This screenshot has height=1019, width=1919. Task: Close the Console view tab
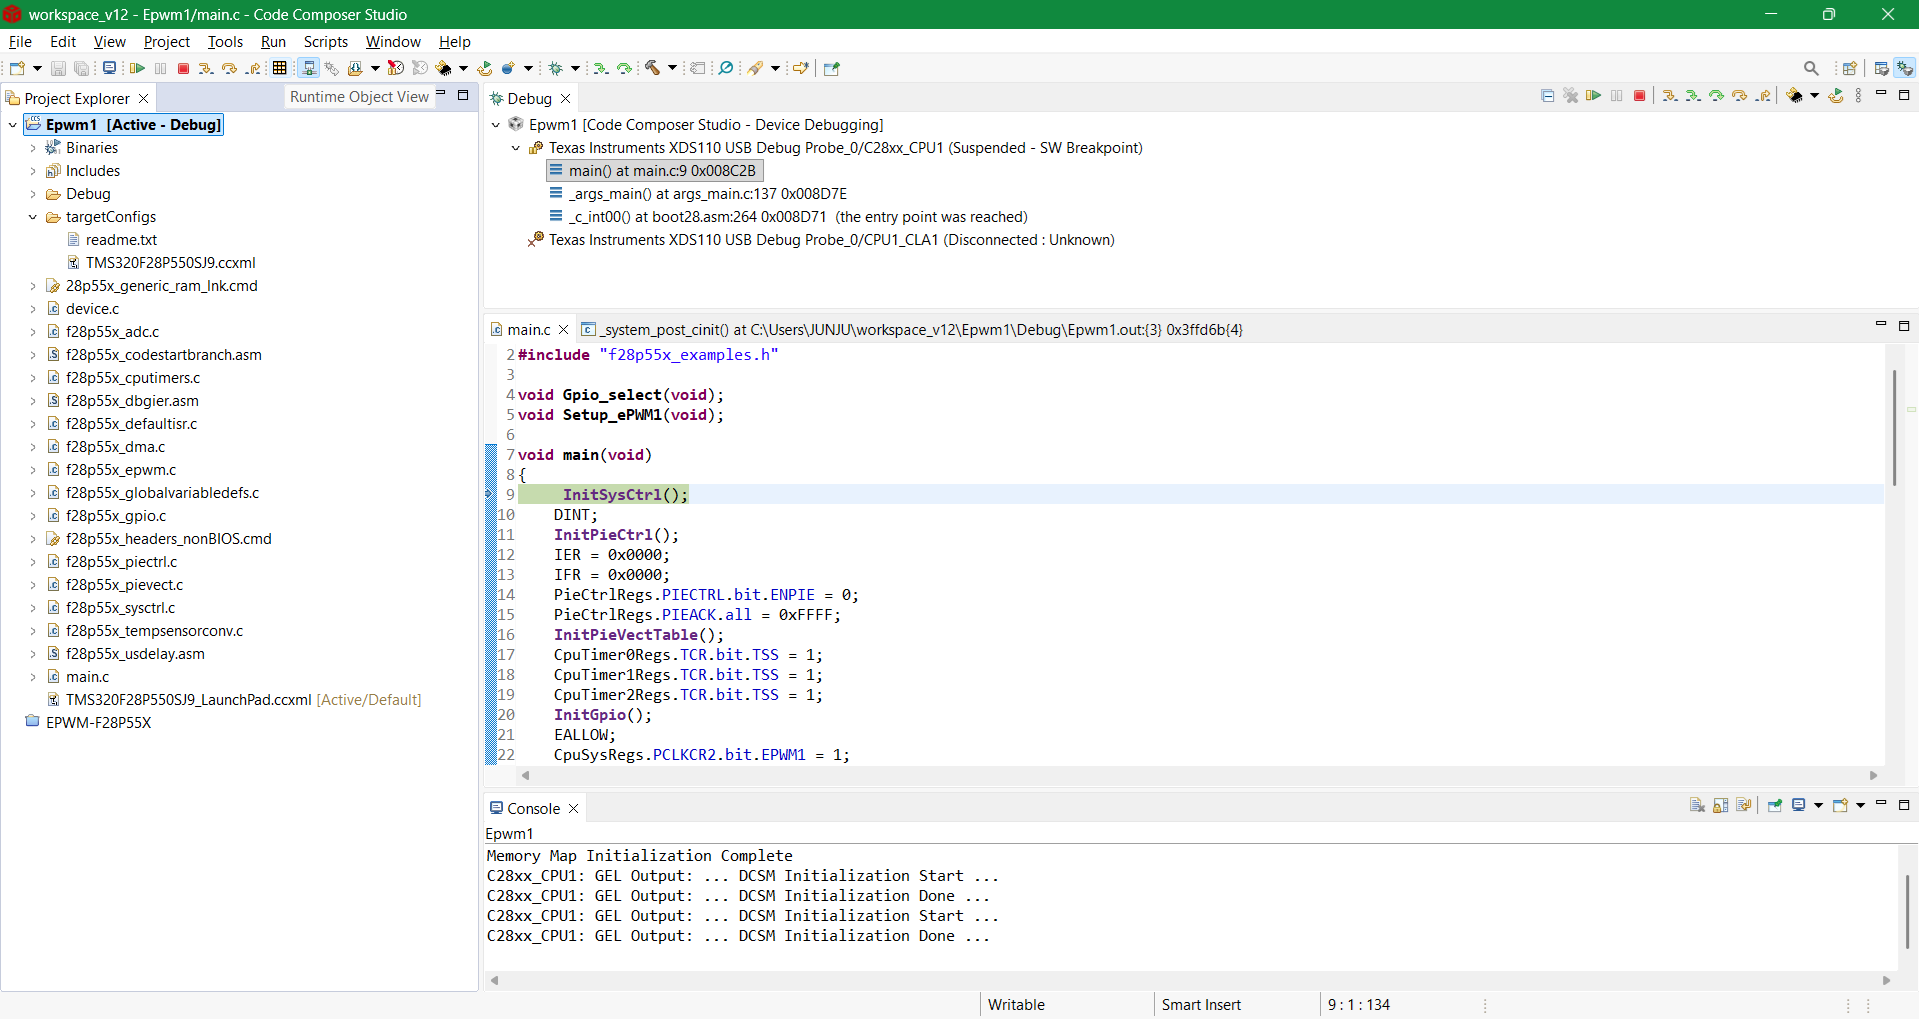tap(574, 809)
